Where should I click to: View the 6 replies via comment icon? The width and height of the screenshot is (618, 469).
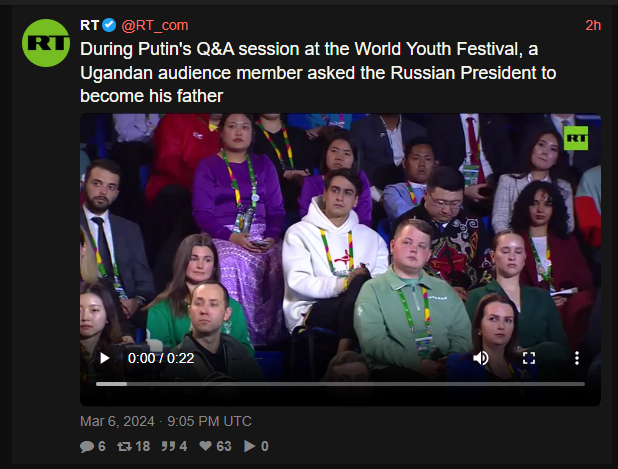point(93,446)
